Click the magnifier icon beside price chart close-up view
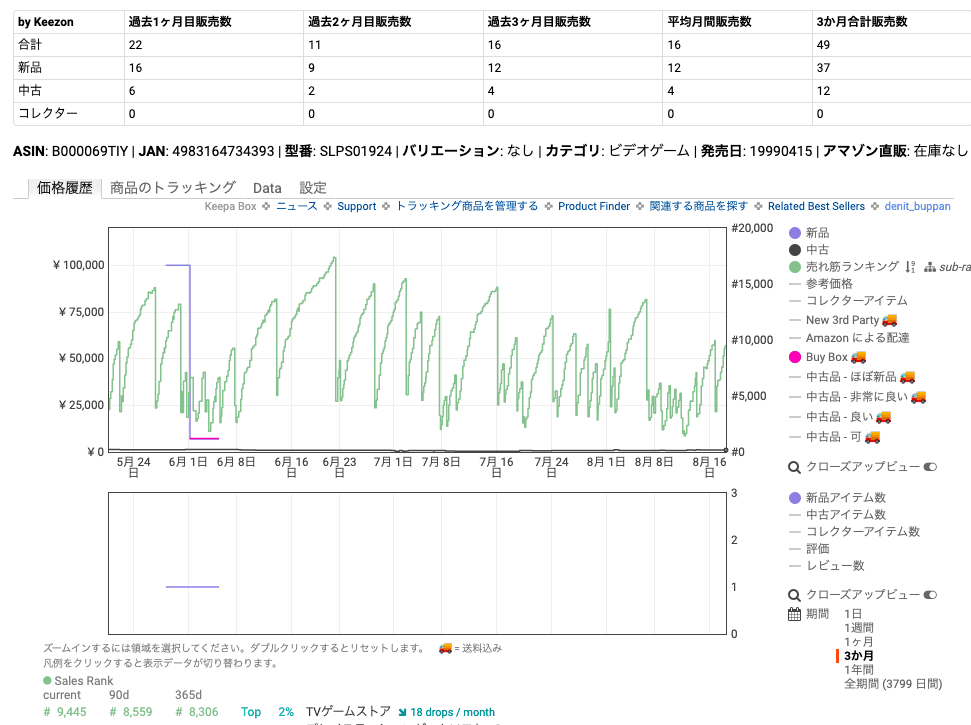The height and width of the screenshot is (725, 971). click(x=794, y=467)
